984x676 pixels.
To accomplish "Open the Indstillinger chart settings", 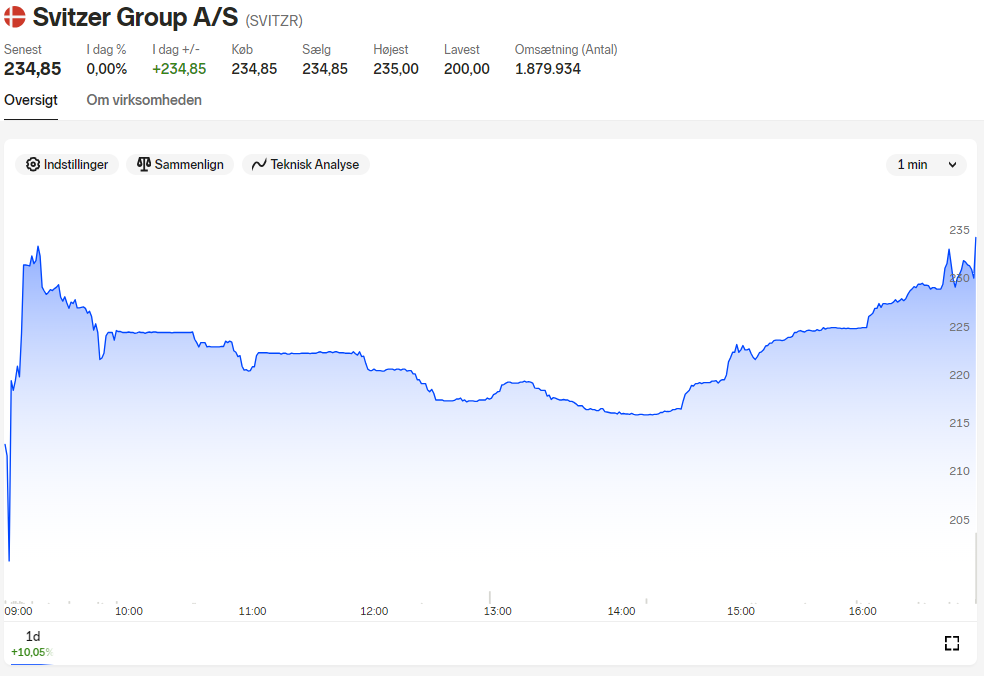I will [x=67, y=164].
